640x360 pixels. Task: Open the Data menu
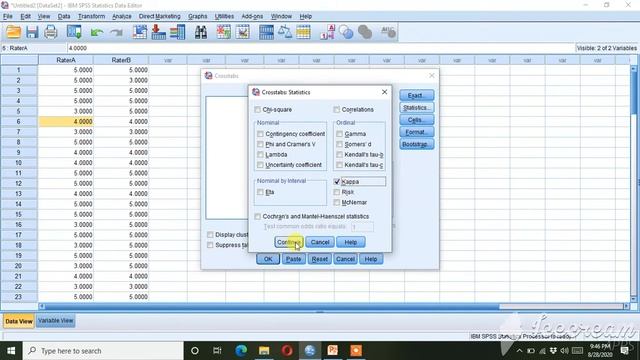tap(64, 16)
